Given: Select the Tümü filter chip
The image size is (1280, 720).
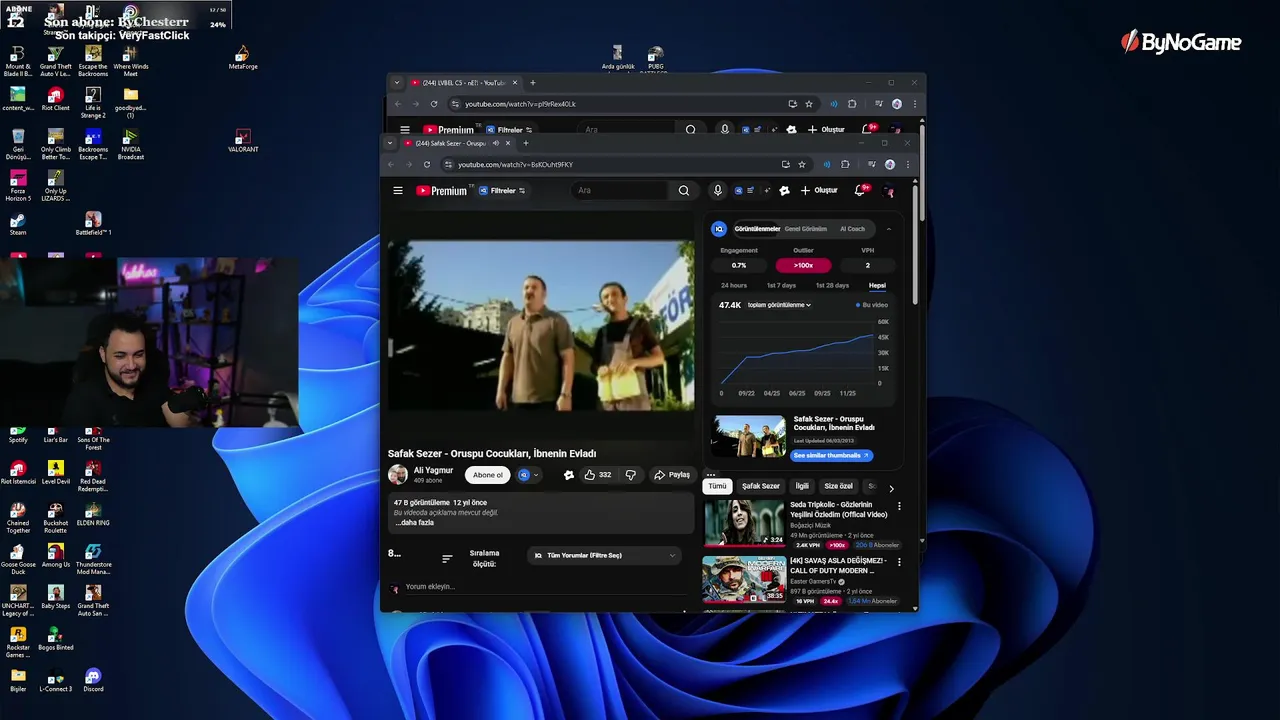Looking at the screenshot, I should click(x=717, y=486).
